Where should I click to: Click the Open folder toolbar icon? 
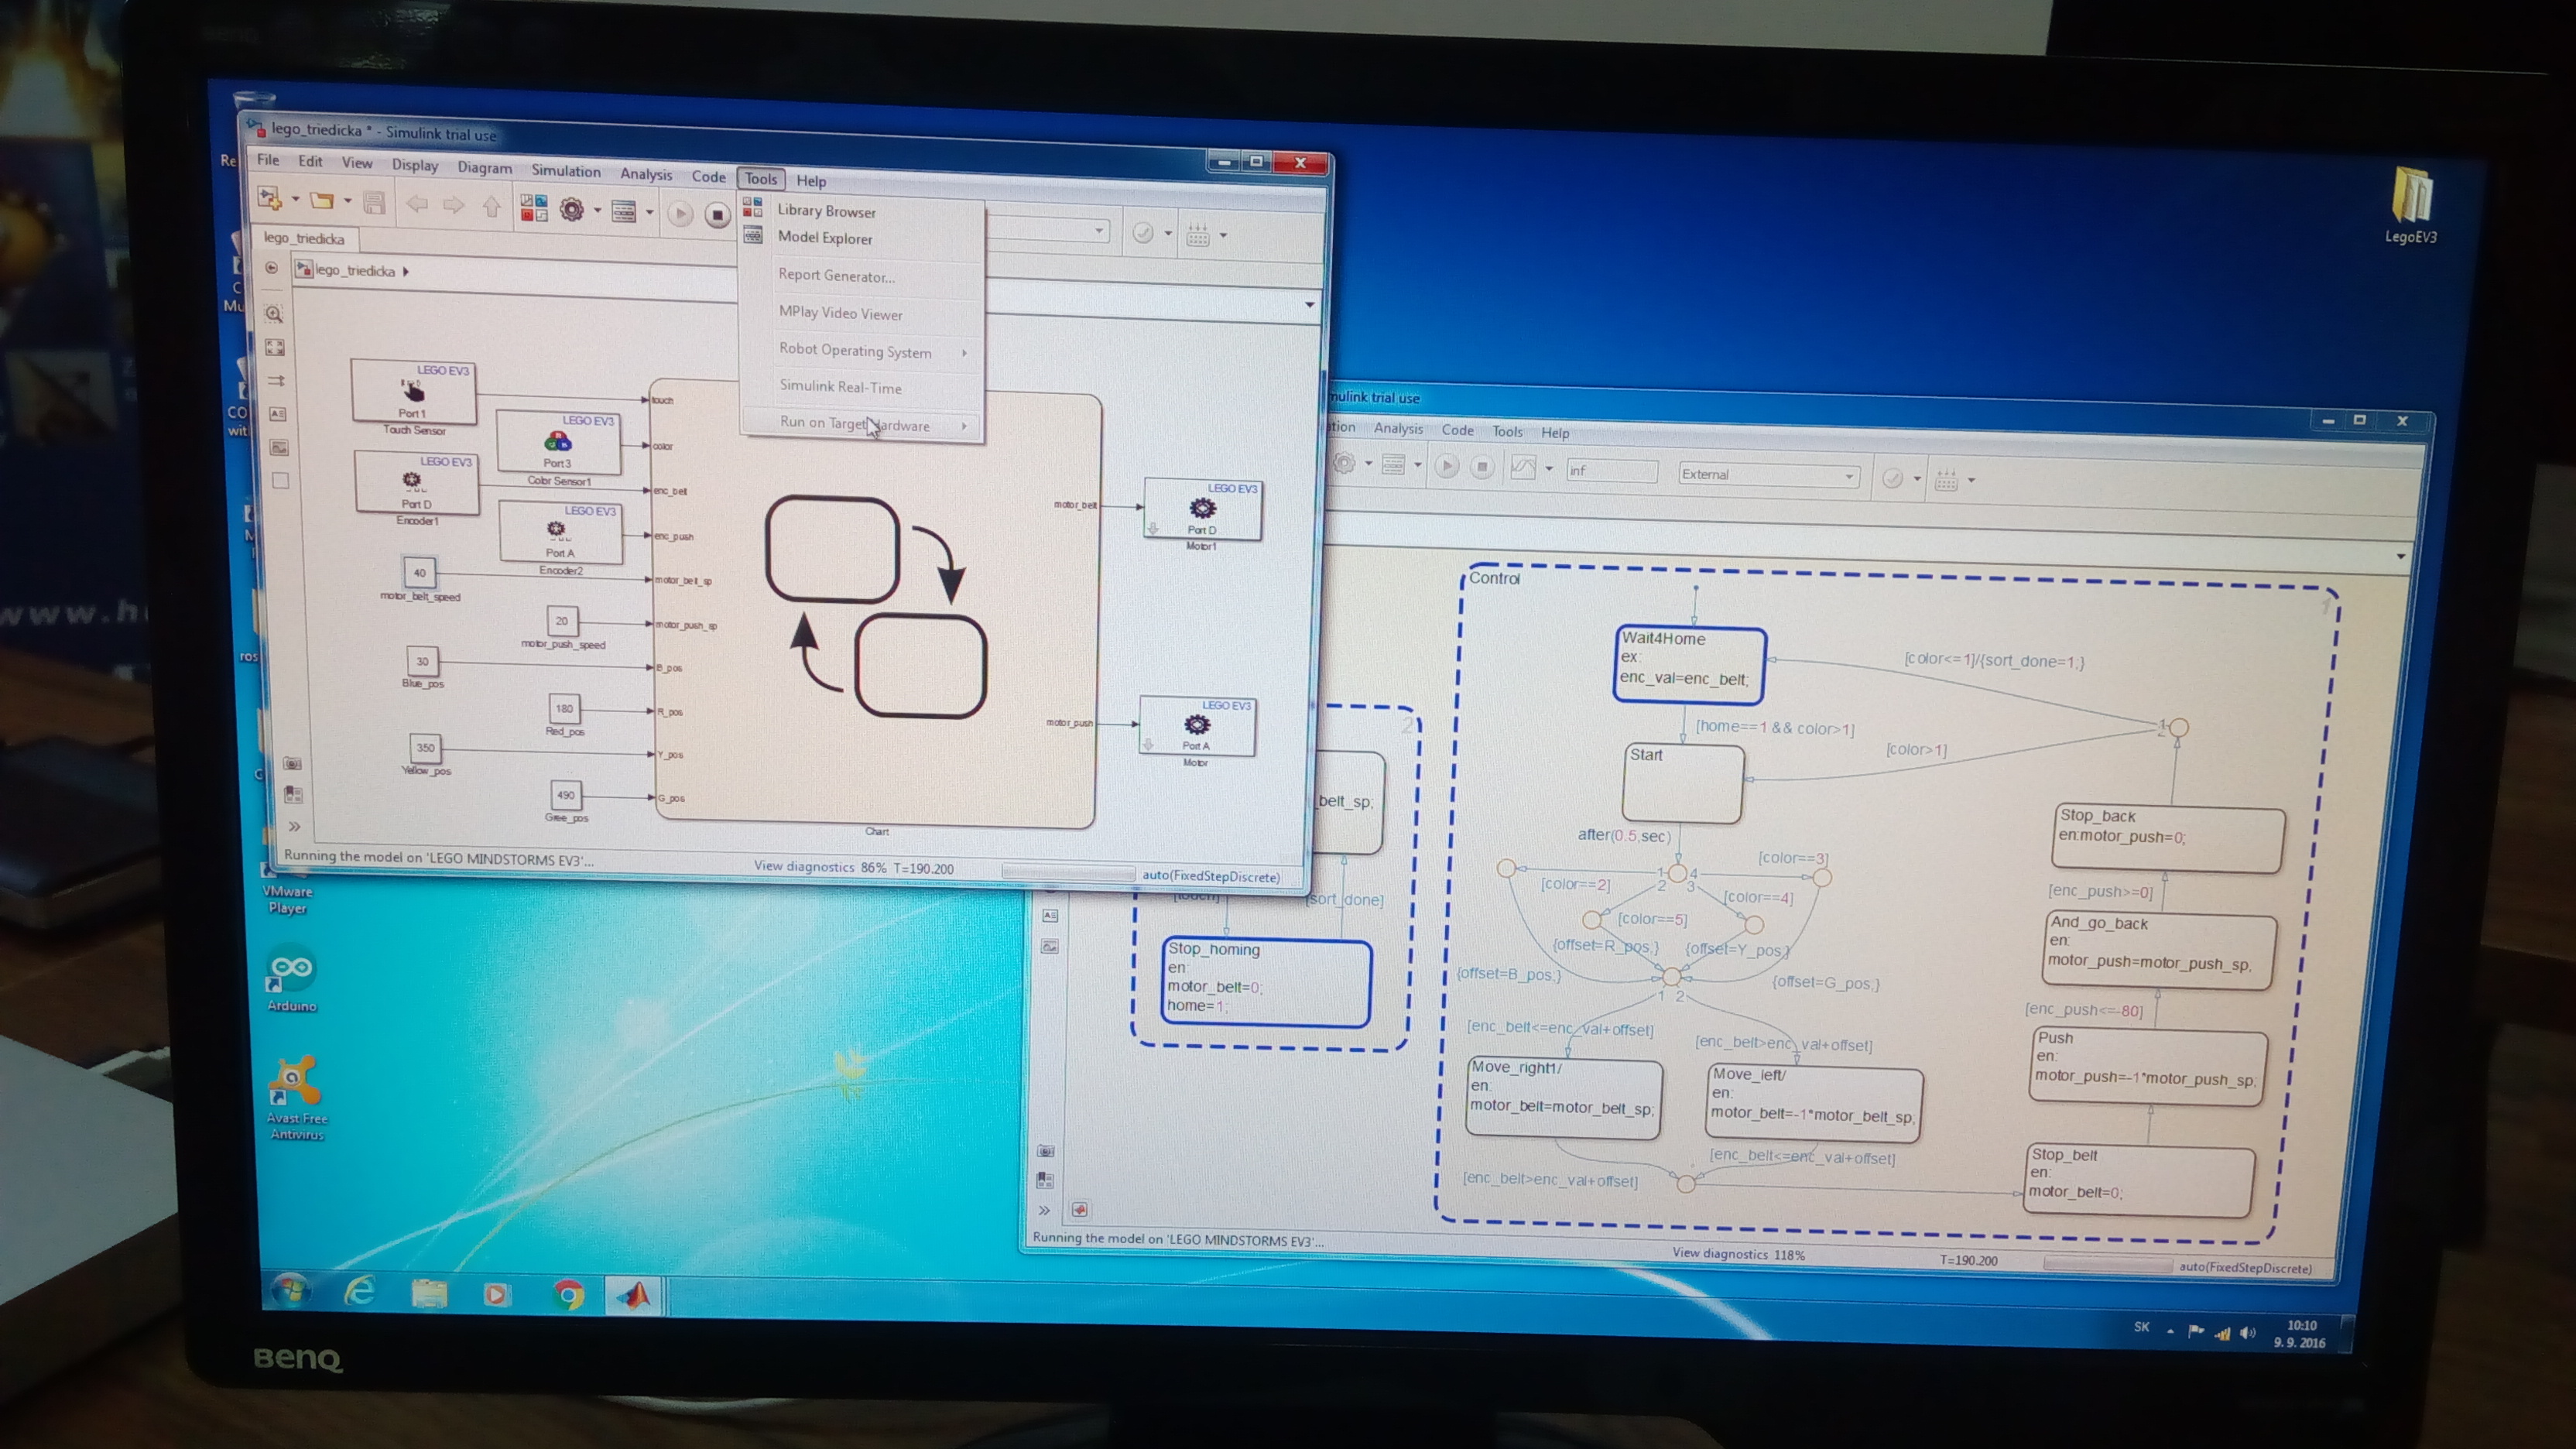pos(321,201)
